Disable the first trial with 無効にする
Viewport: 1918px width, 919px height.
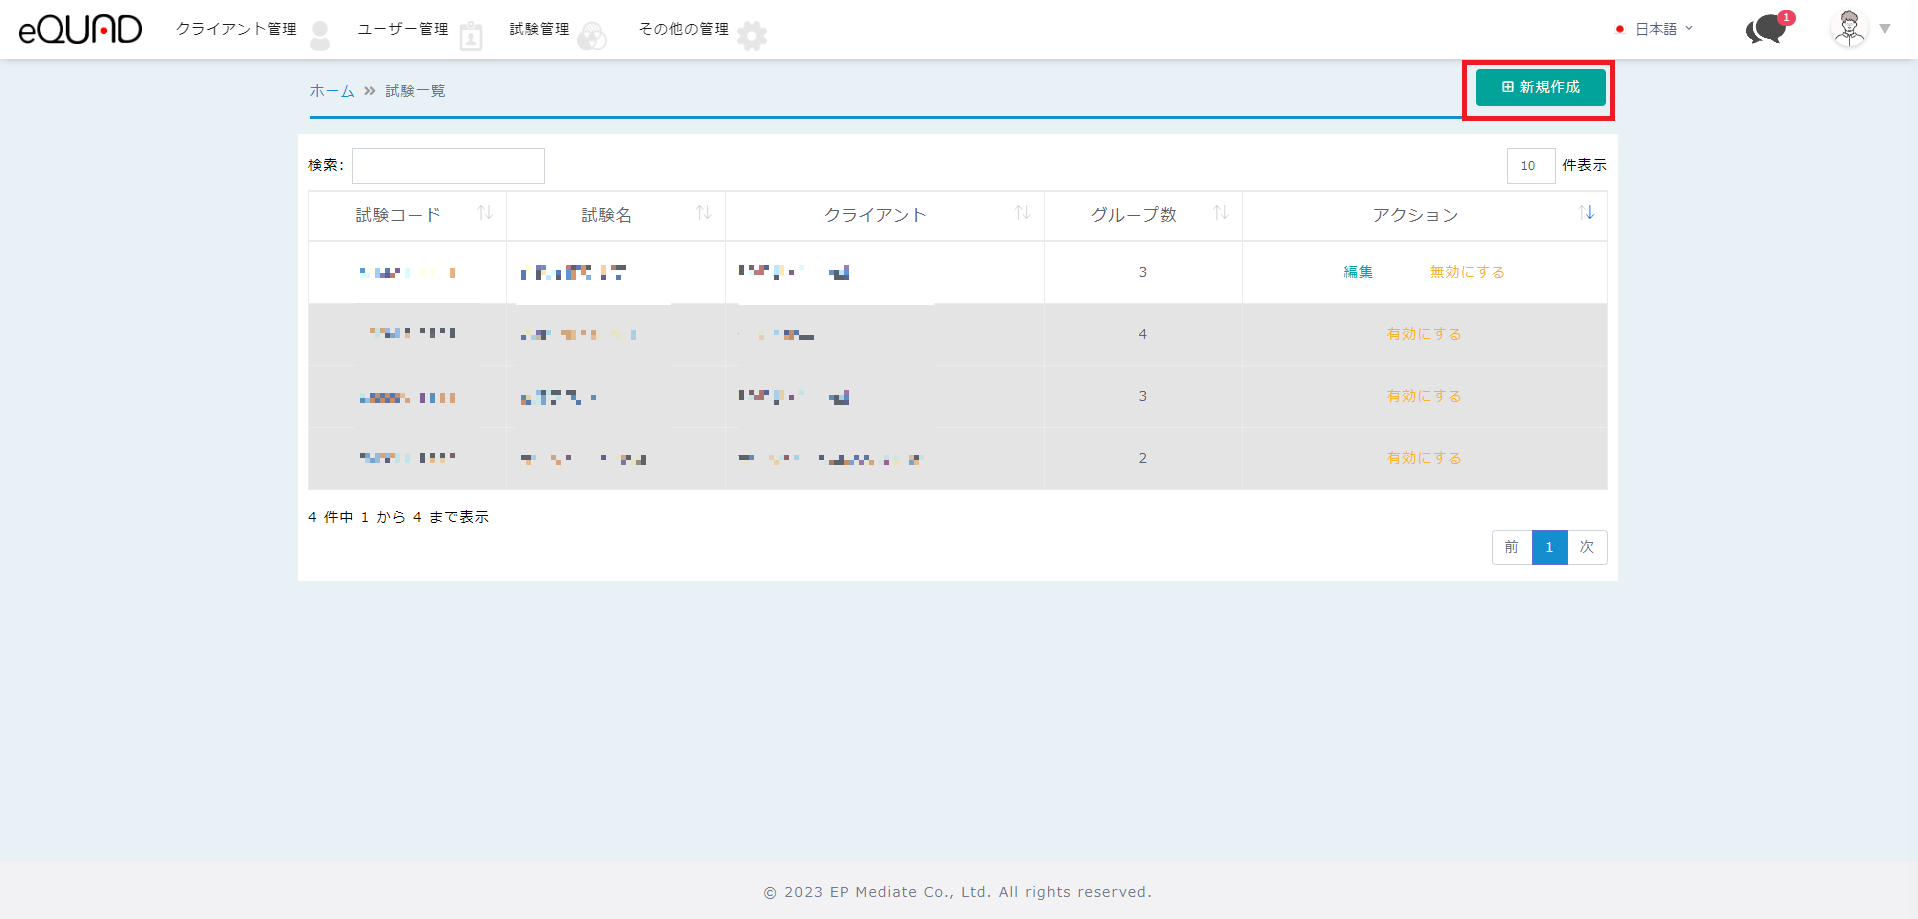pos(1466,272)
